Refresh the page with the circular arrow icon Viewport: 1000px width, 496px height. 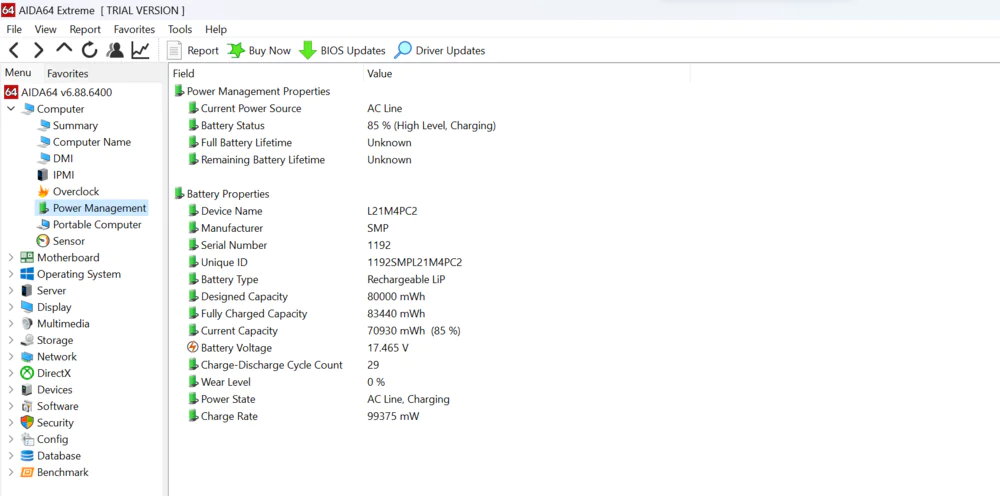[89, 50]
